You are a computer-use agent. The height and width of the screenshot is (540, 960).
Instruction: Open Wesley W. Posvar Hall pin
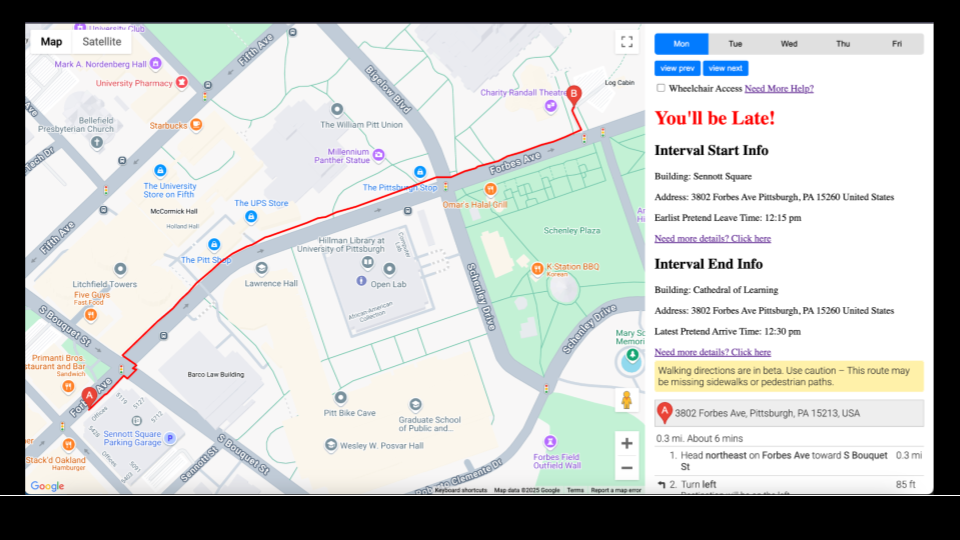coord(331,445)
